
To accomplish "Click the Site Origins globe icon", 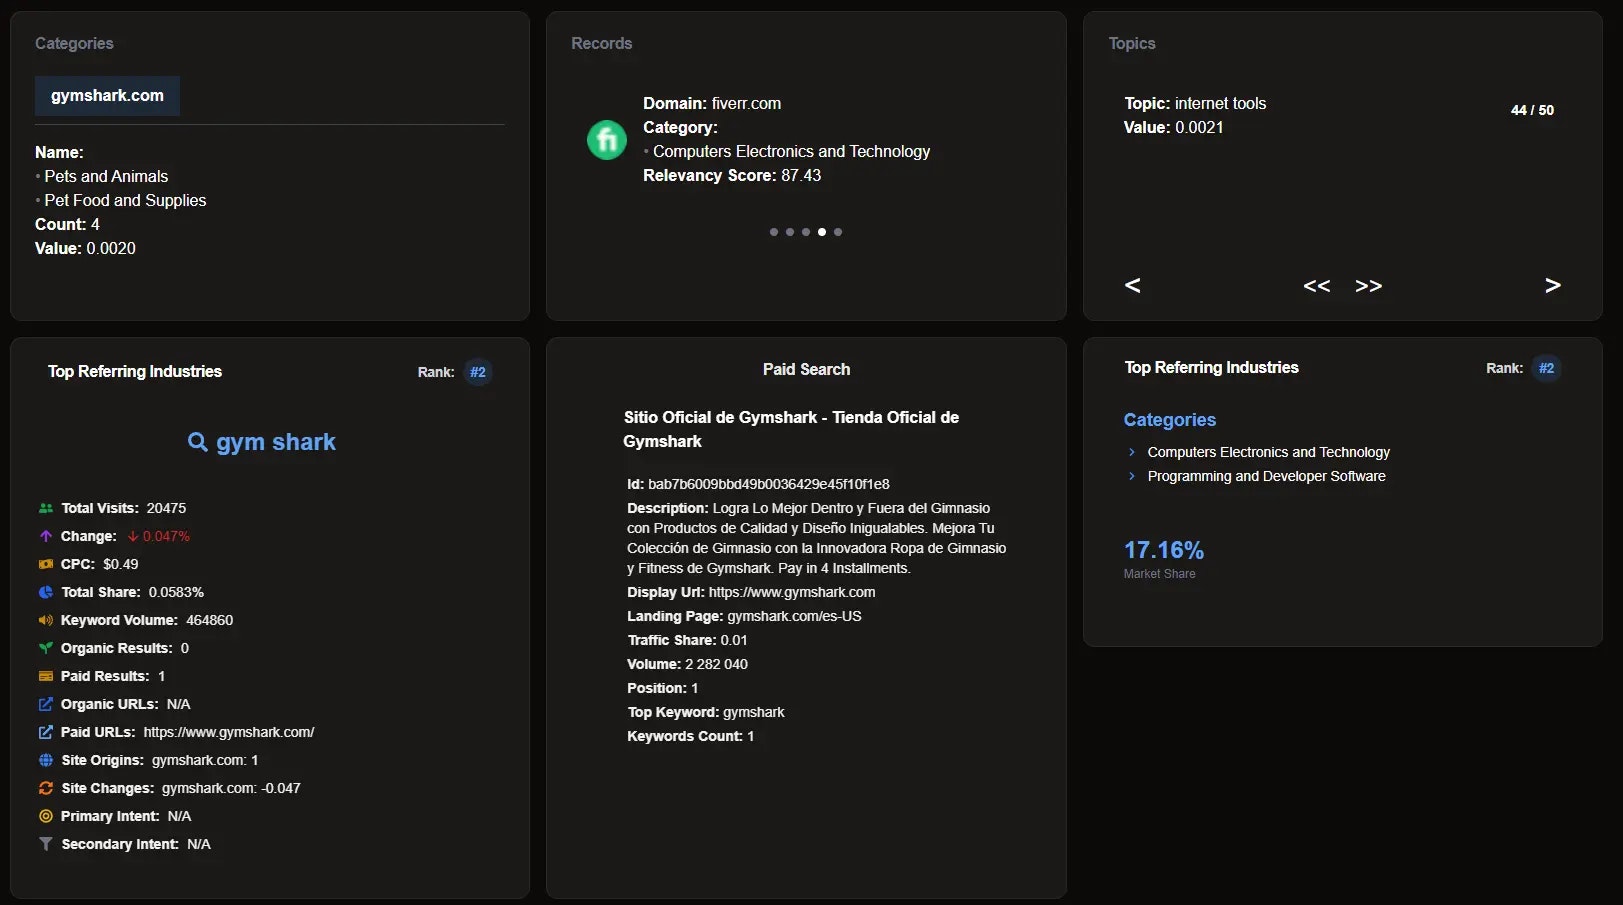I will pyautogui.click(x=46, y=760).
